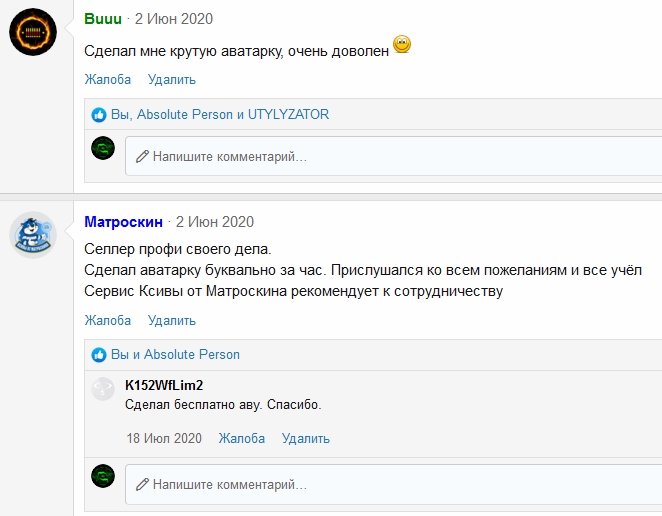Click your green avatar beside bottom comment field
This screenshot has height=516, width=662.
(103, 476)
